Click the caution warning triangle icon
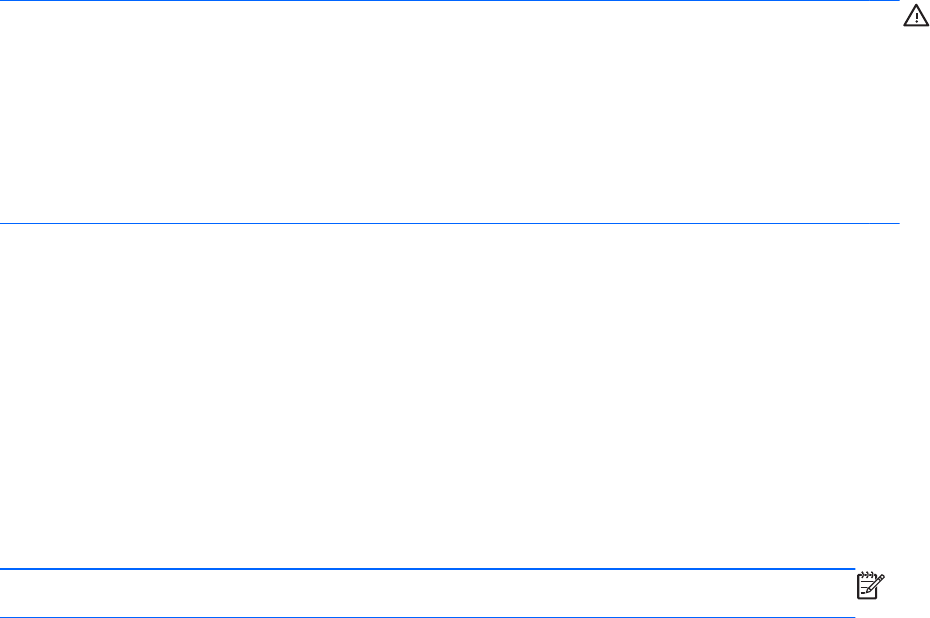The width and height of the screenshot is (930, 618). click(915, 18)
